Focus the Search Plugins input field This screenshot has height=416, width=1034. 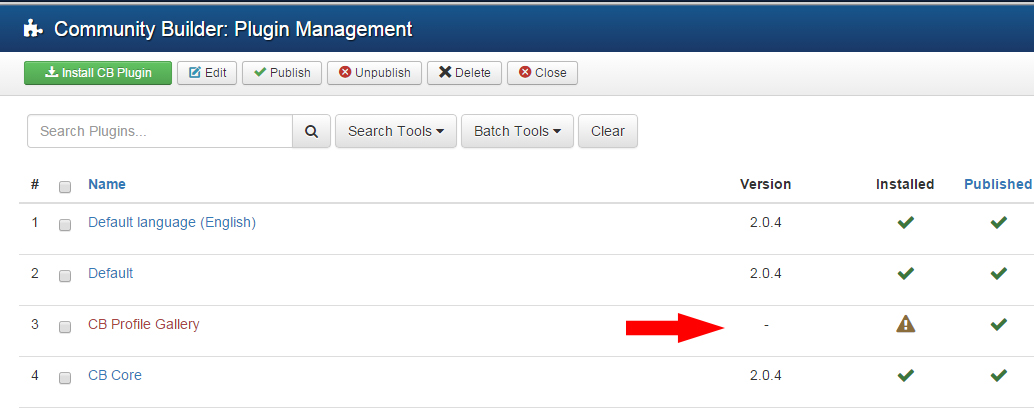159,131
